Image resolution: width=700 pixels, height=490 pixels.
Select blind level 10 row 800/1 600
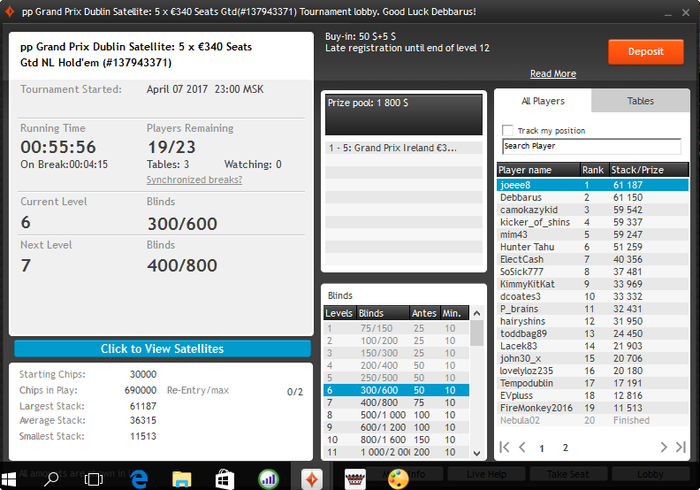pyautogui.click(x=396, y=440)
